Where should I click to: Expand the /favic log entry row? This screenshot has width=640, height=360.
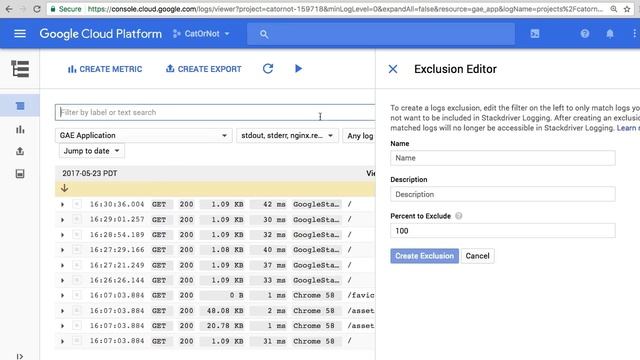62,296
